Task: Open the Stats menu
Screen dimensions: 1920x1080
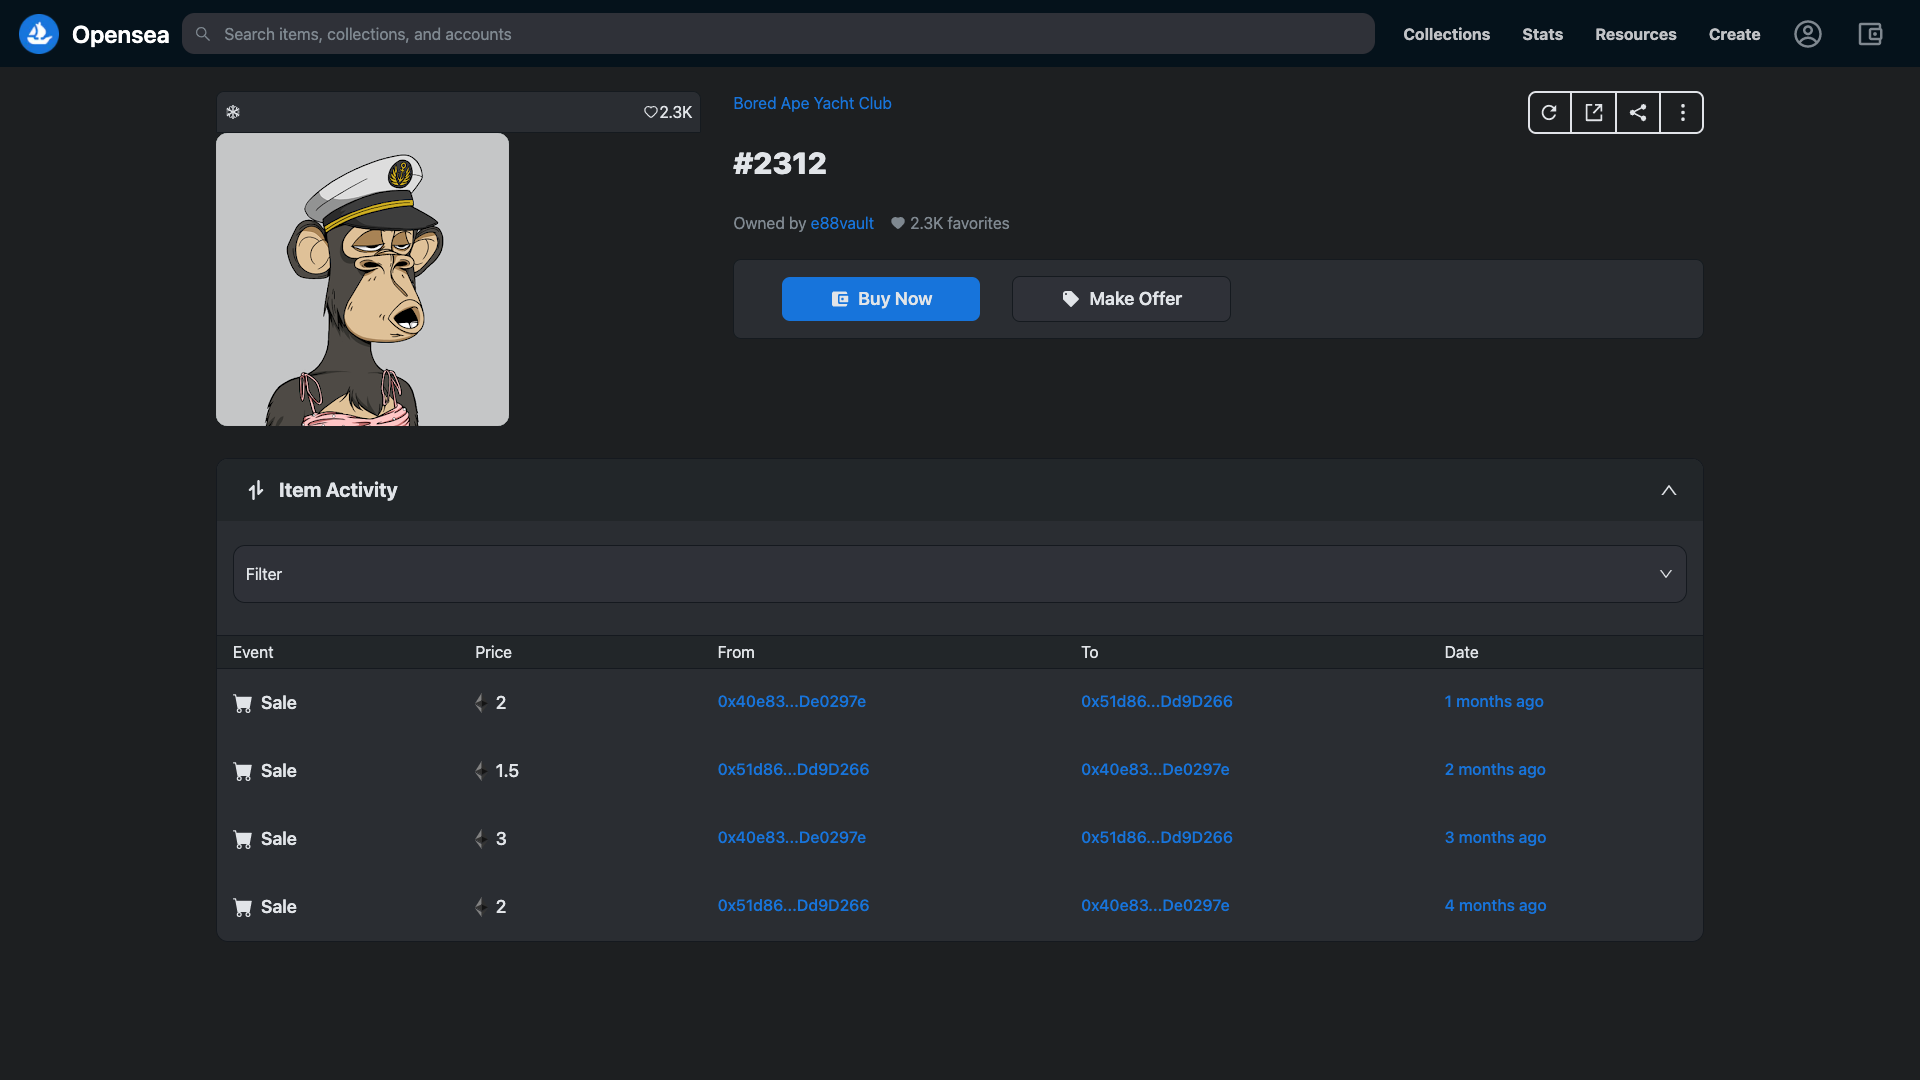Action: click(1542, 34)
